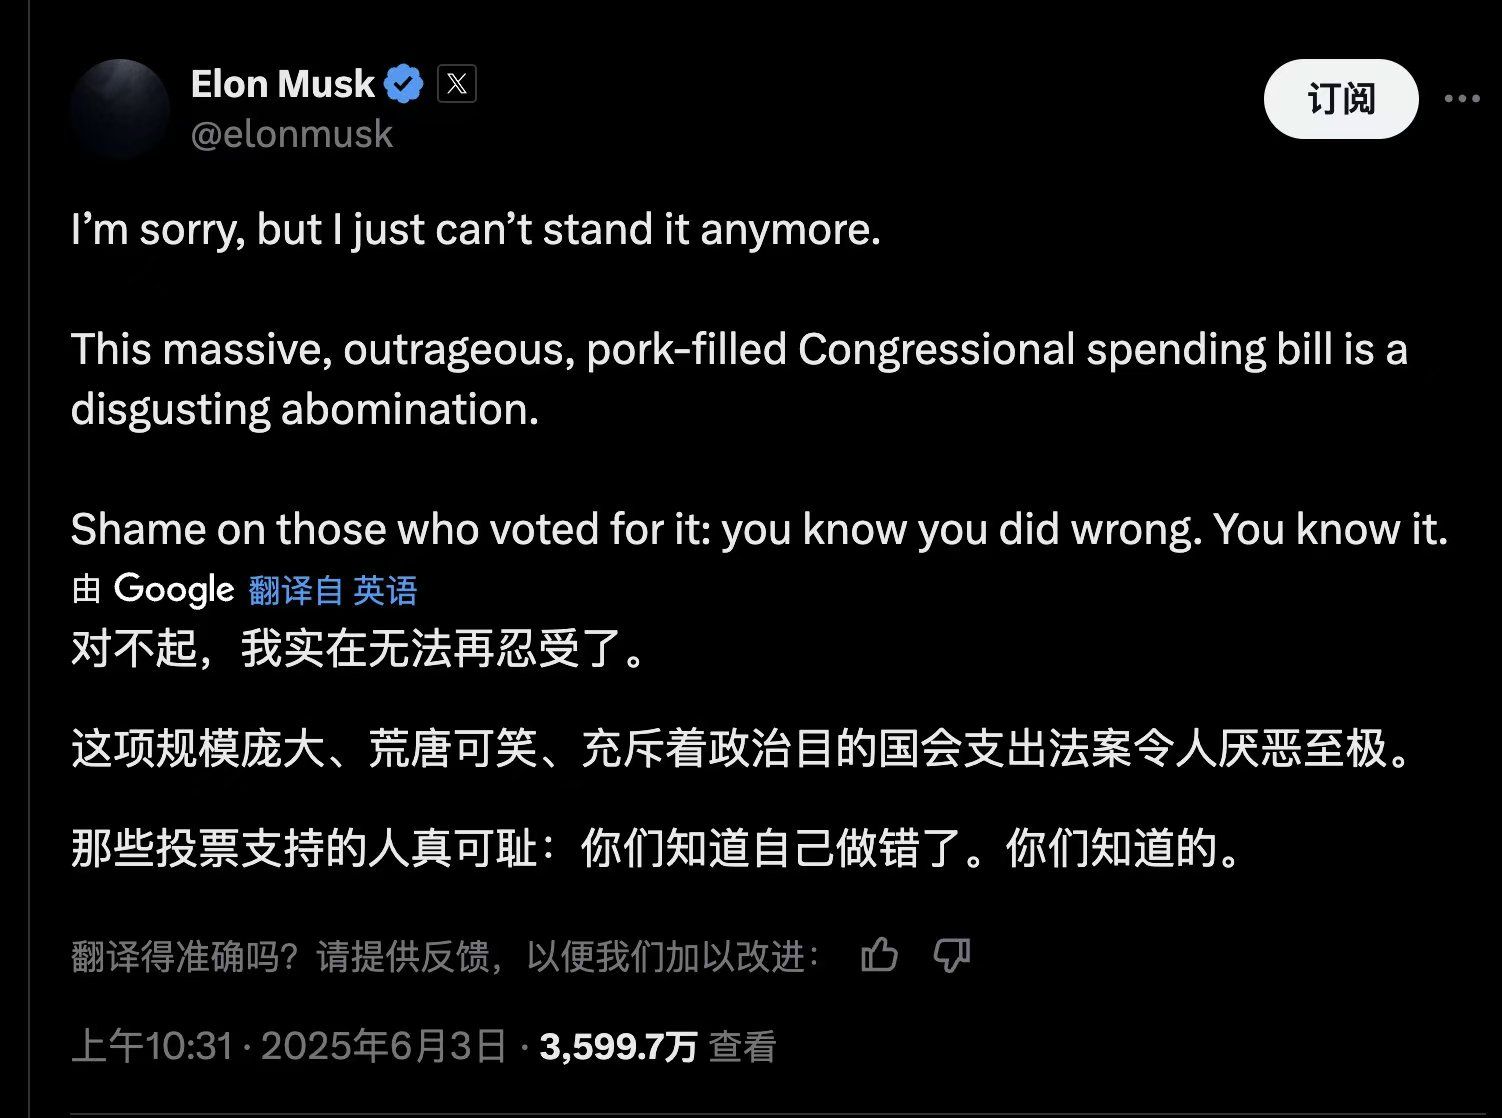Click the blue verified checkmark badge
1502x1118 pixels.
pos(404,84)
